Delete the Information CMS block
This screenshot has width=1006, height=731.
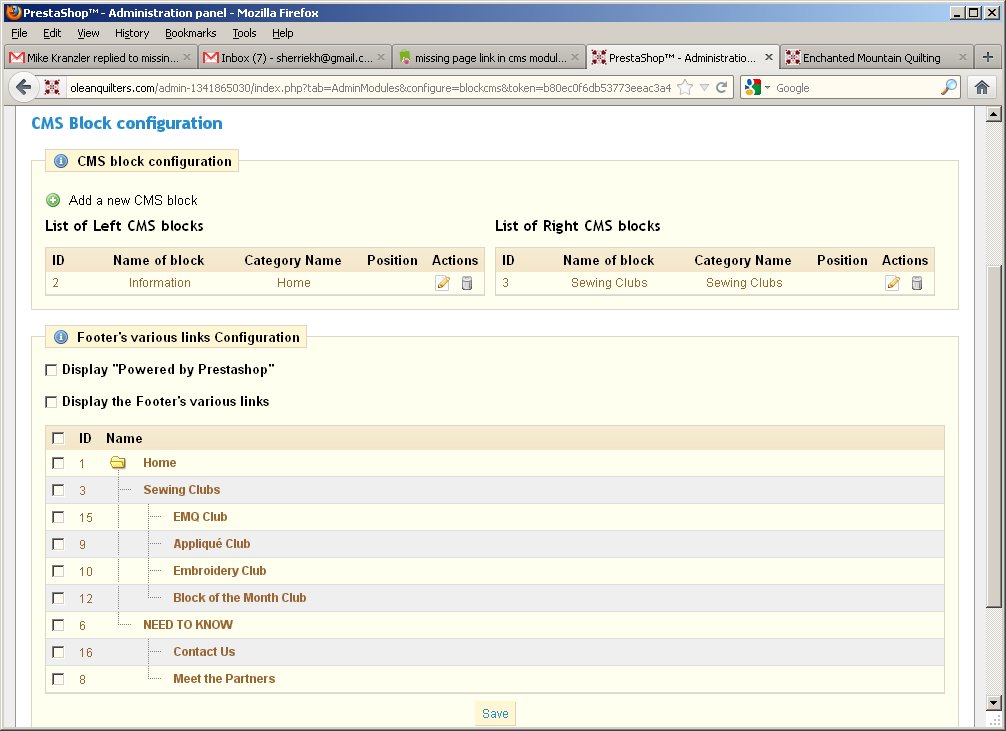point(467,283)
